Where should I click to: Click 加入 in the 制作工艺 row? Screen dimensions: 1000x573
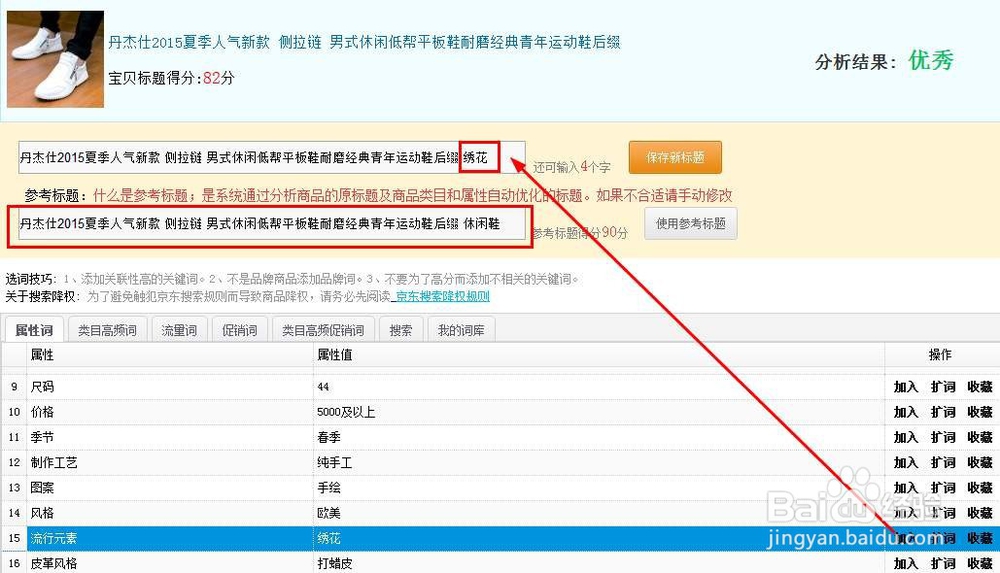pos(906,463)
